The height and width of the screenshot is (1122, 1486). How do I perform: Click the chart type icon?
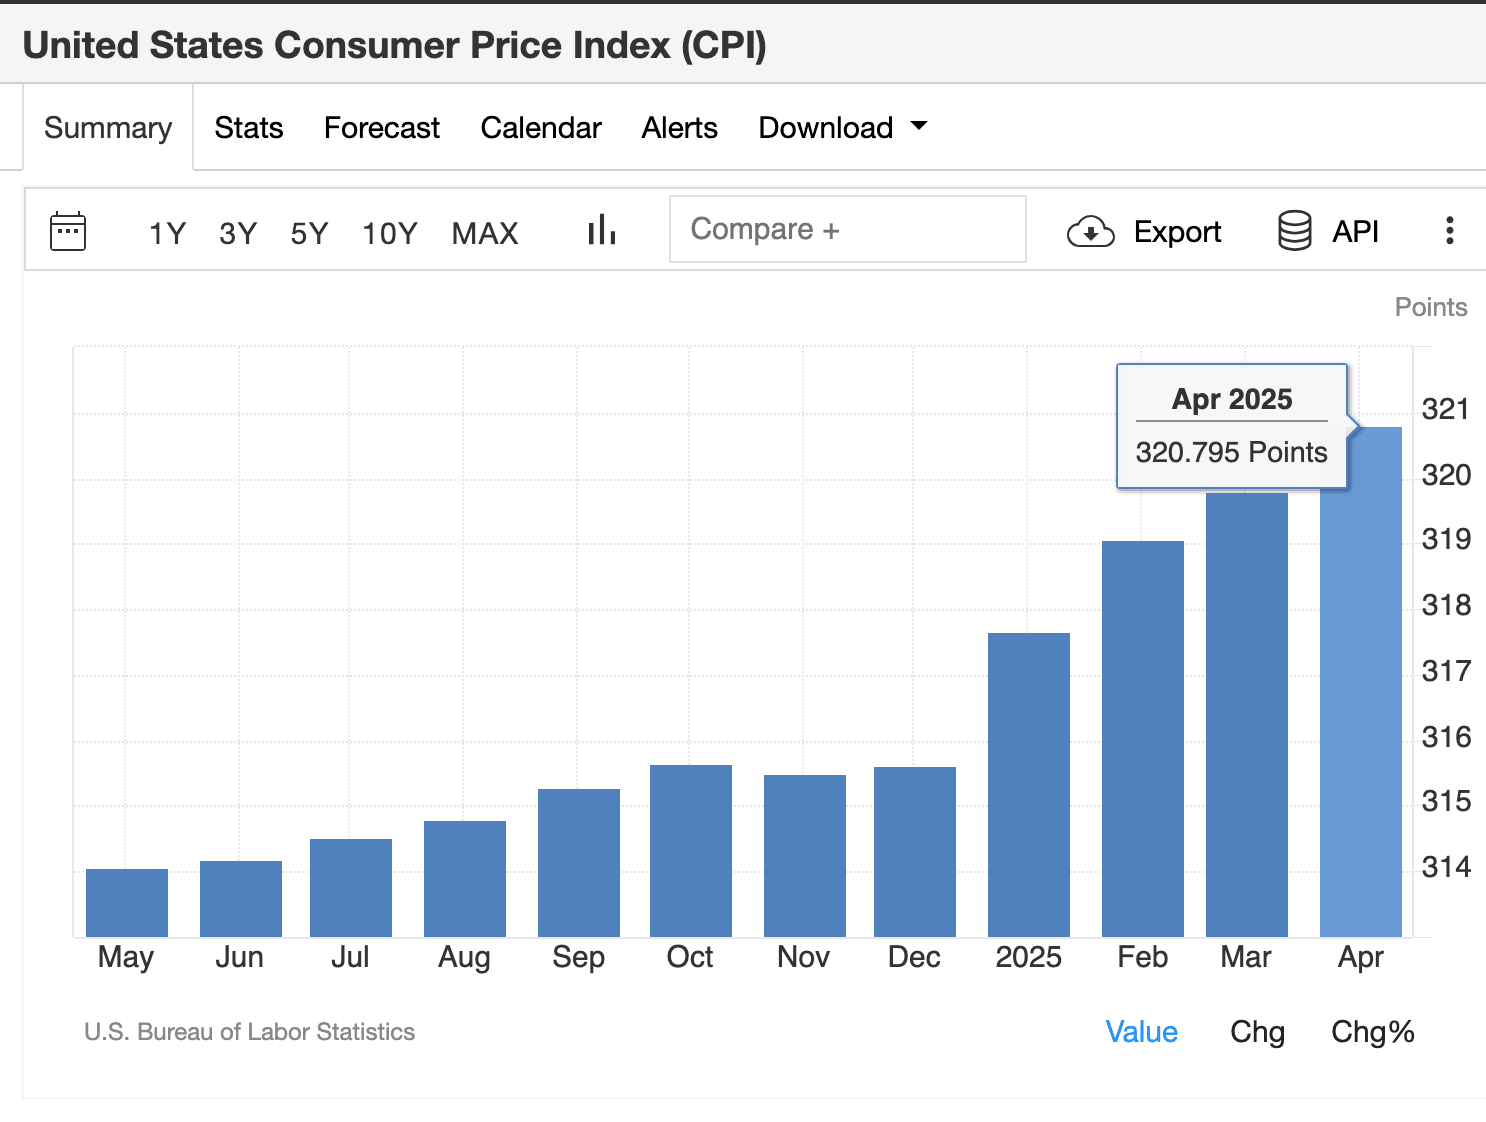coord(600,229)
